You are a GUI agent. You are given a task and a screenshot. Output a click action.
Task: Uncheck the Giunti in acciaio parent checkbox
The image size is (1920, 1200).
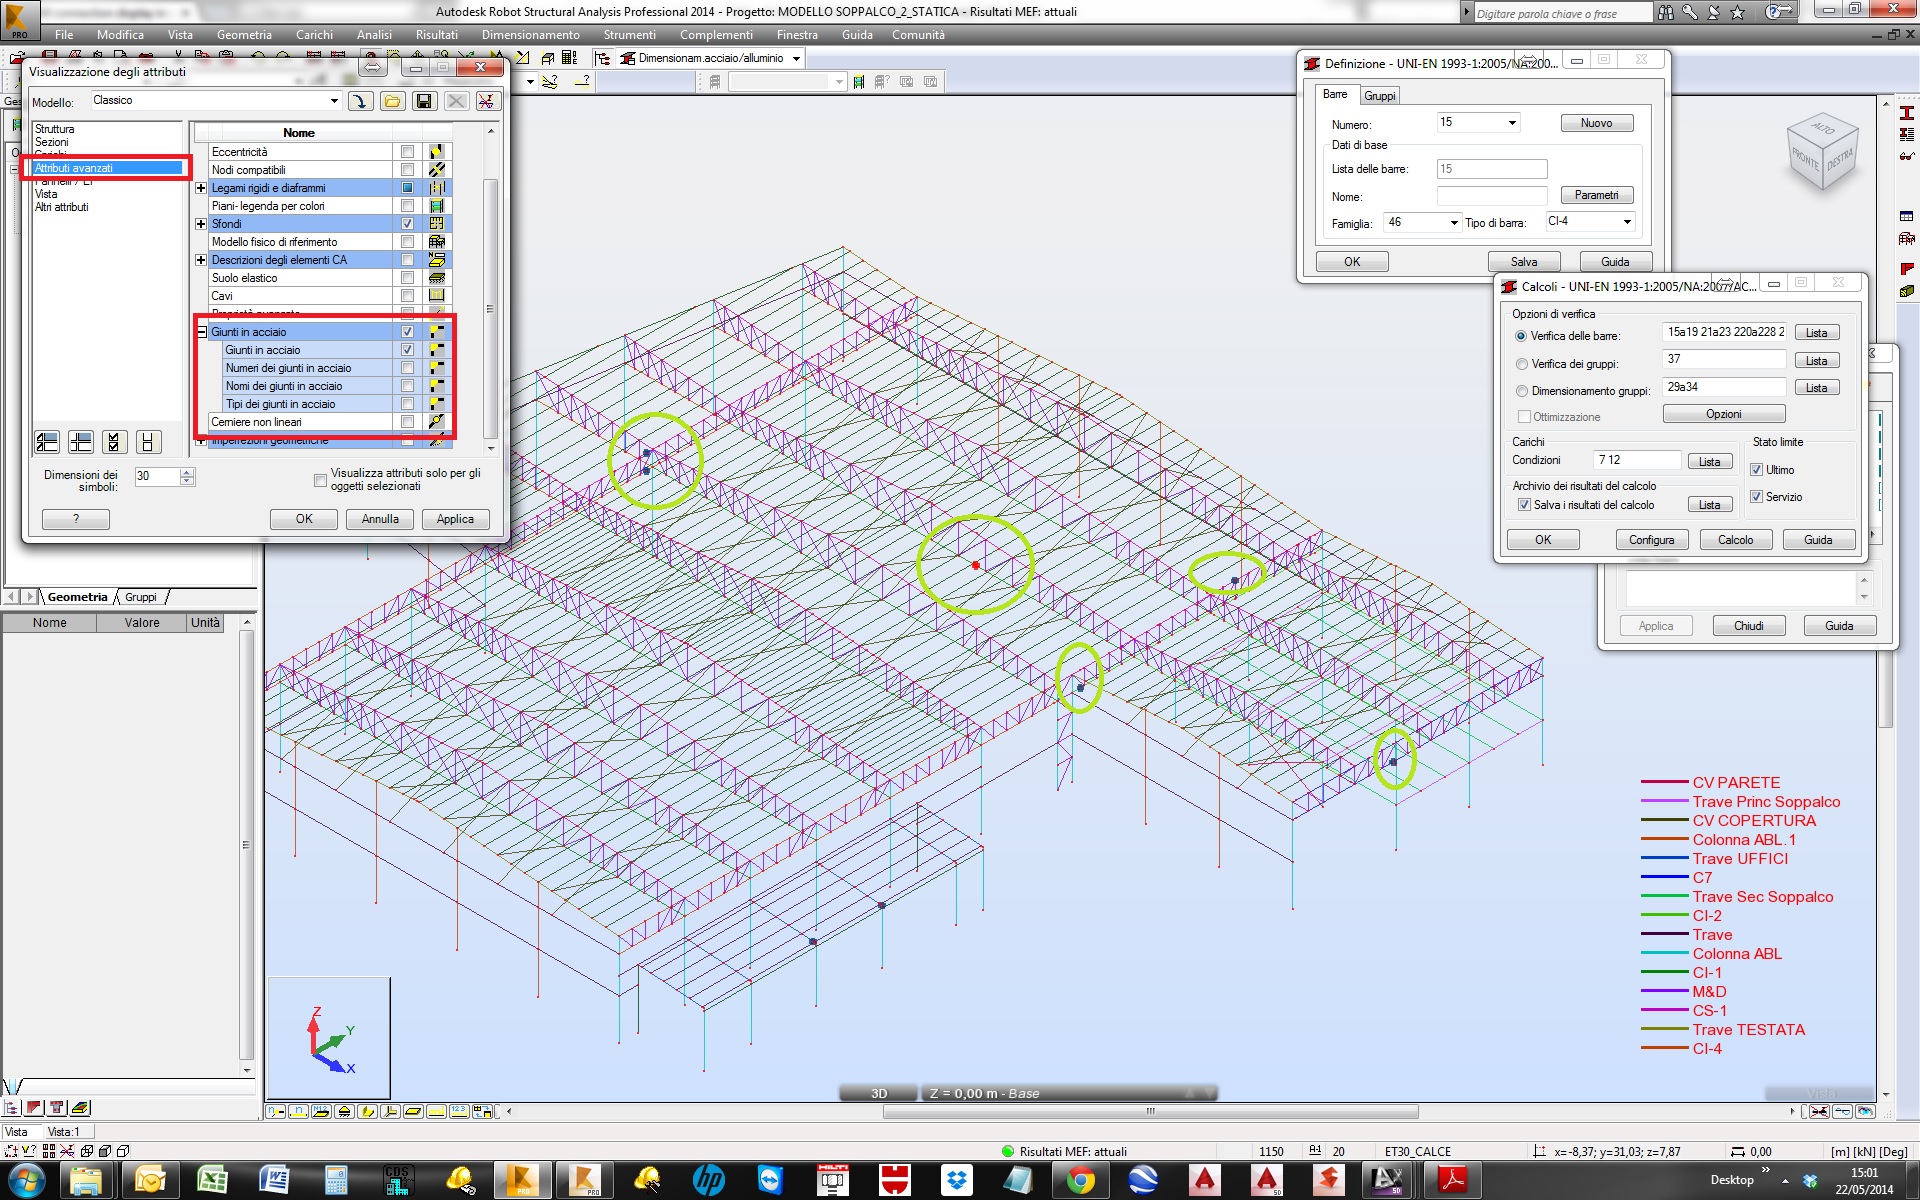pos(407,332)
